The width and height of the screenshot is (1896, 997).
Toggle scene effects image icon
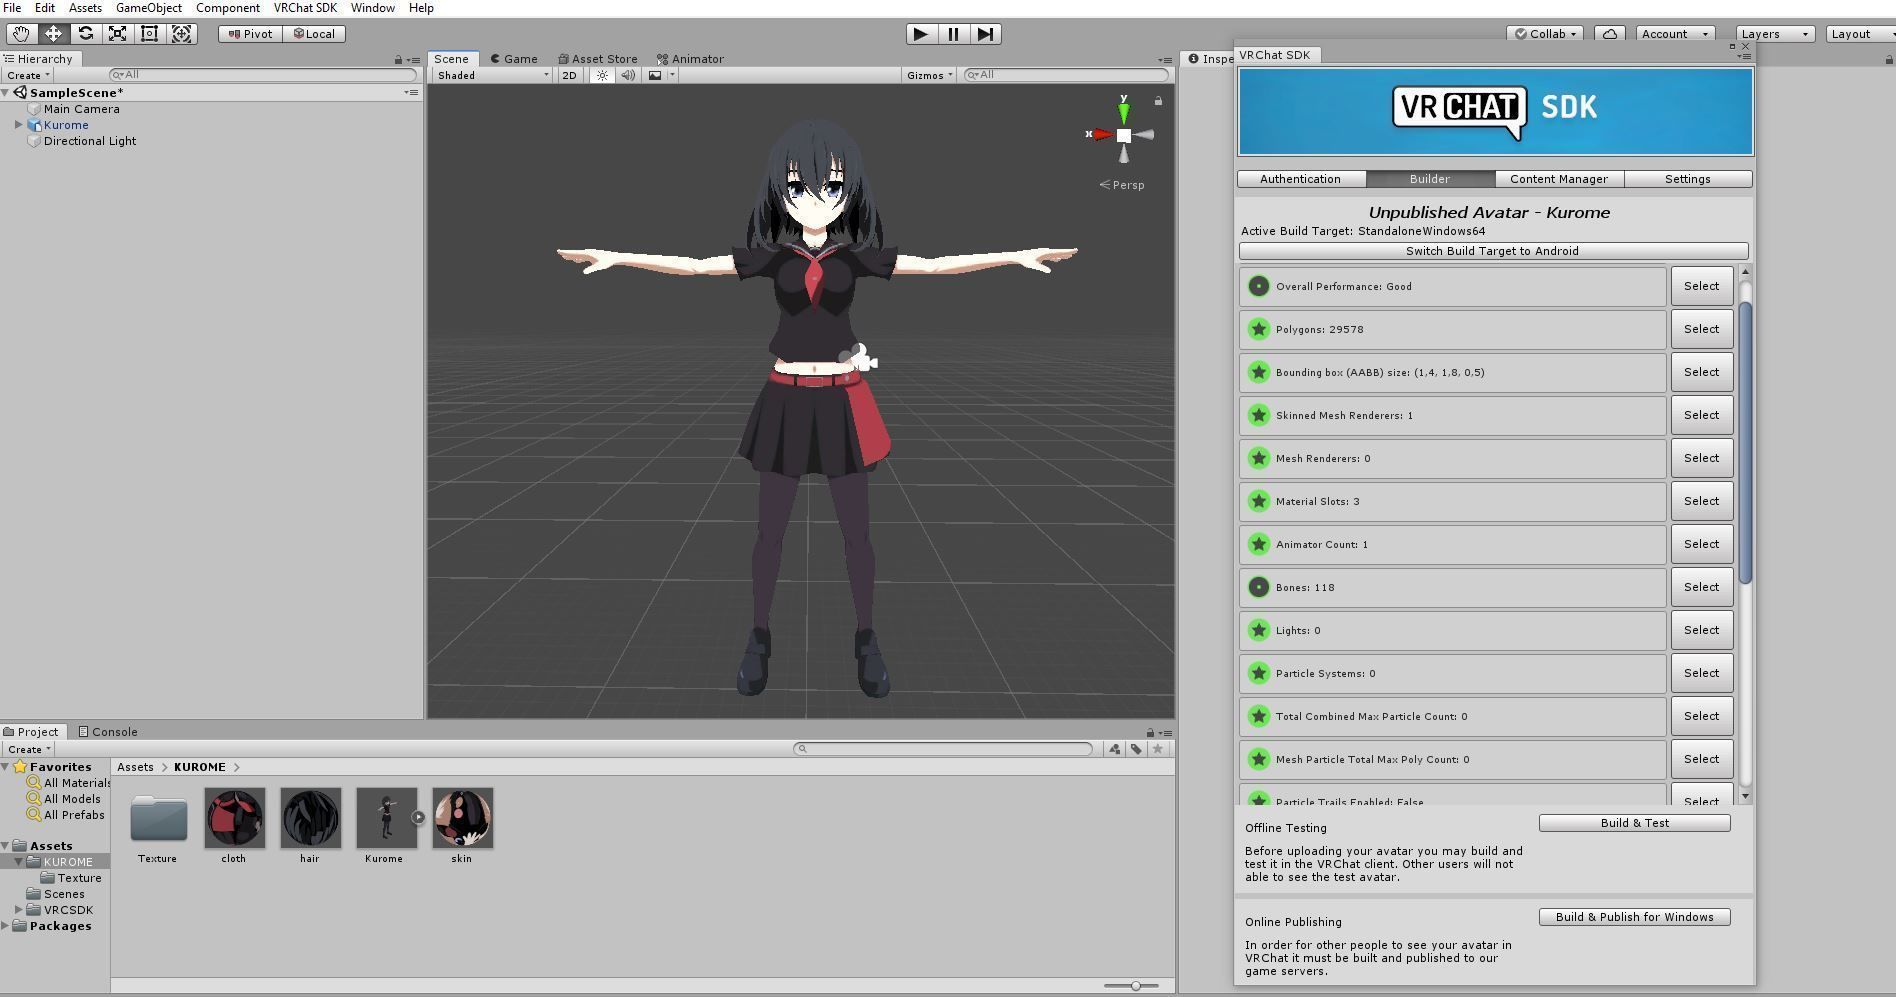(655, 75)
